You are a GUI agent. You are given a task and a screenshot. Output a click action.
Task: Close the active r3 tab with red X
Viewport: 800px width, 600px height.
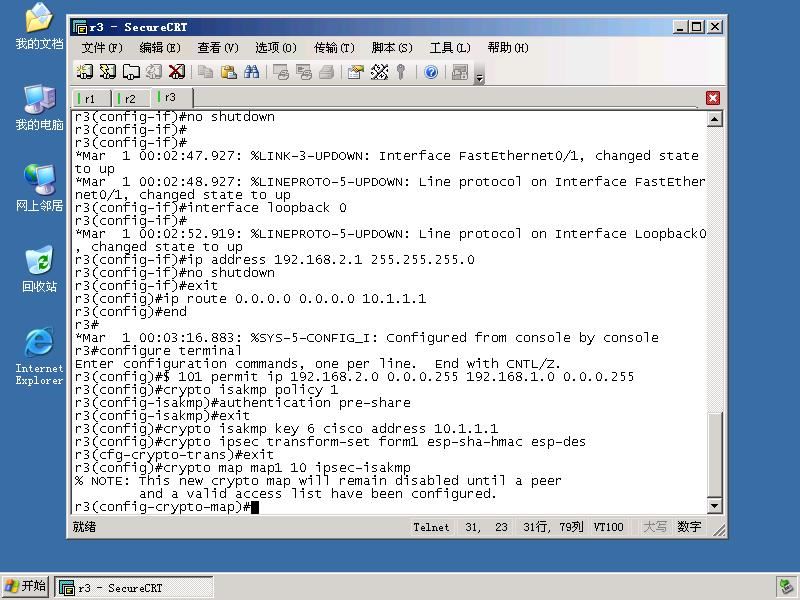coord(713,98)
